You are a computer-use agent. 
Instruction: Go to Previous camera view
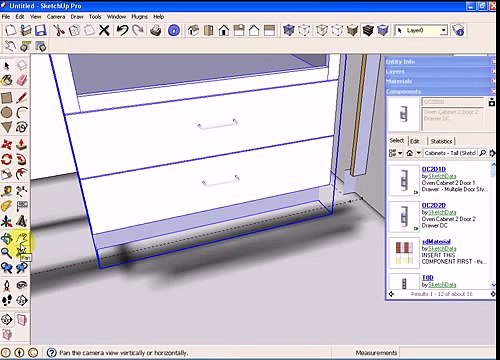[7, 268]
